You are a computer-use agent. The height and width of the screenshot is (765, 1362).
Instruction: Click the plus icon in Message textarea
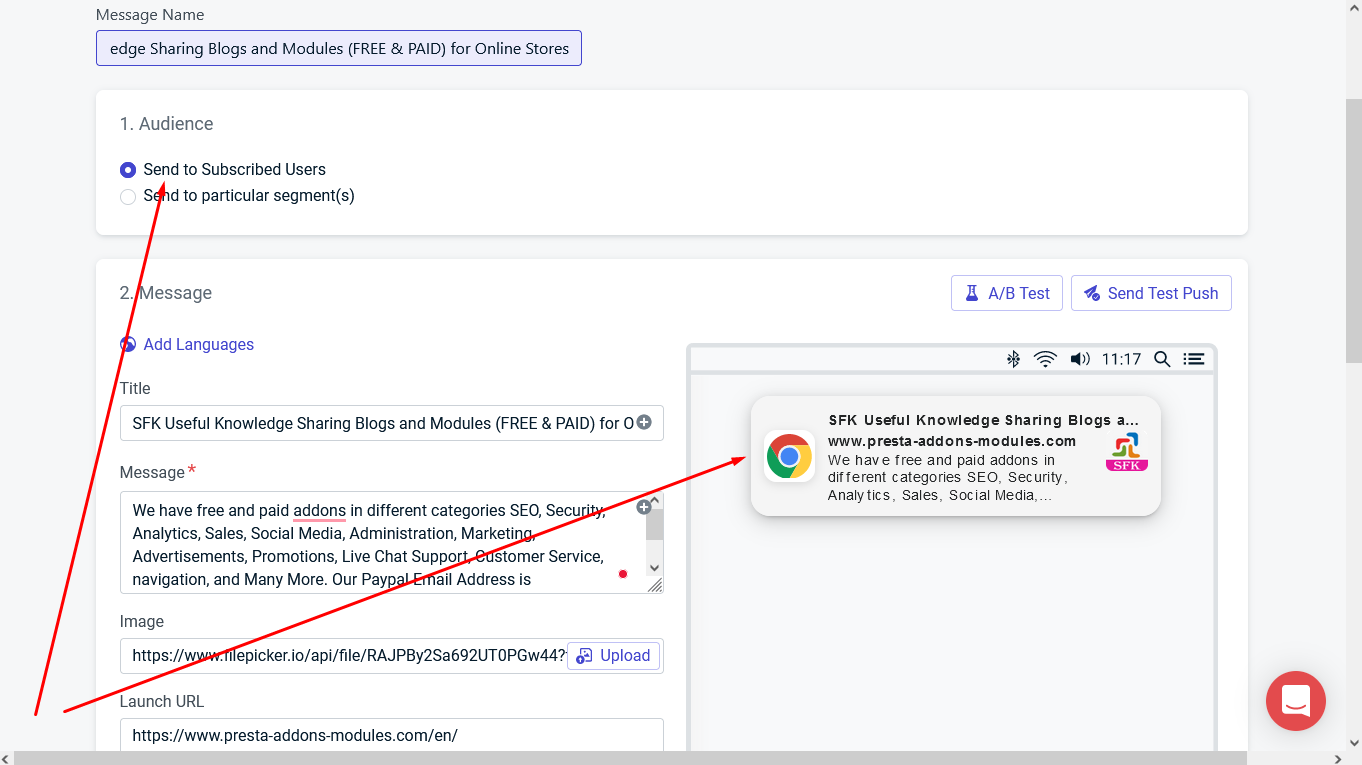[x=644, y=507]
